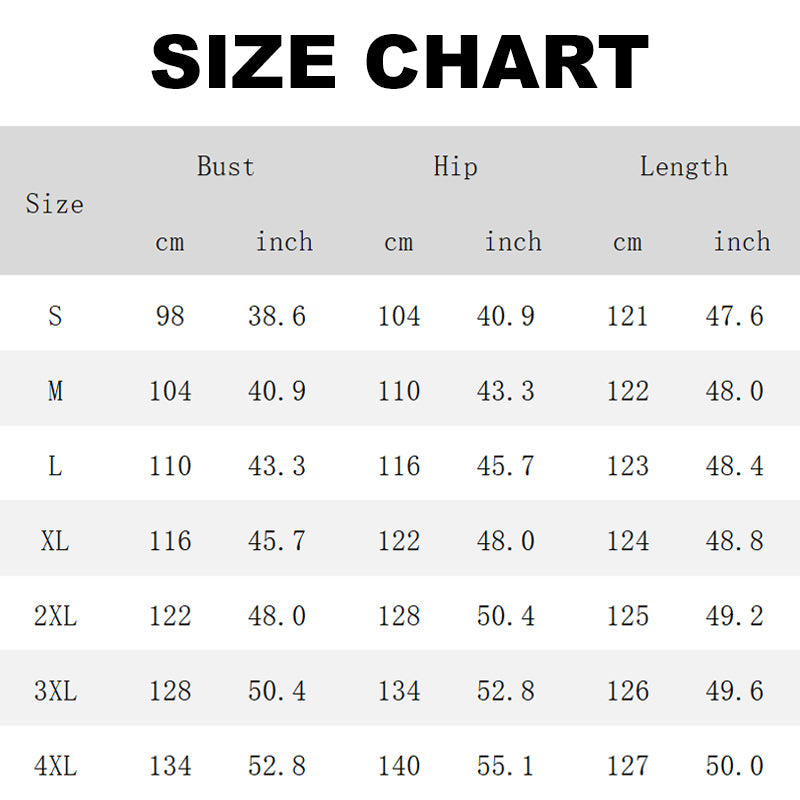800x800 pixels.
Task: Click the 49.2 inch length value
Action: pyautogui.click(x=735, y=616)
